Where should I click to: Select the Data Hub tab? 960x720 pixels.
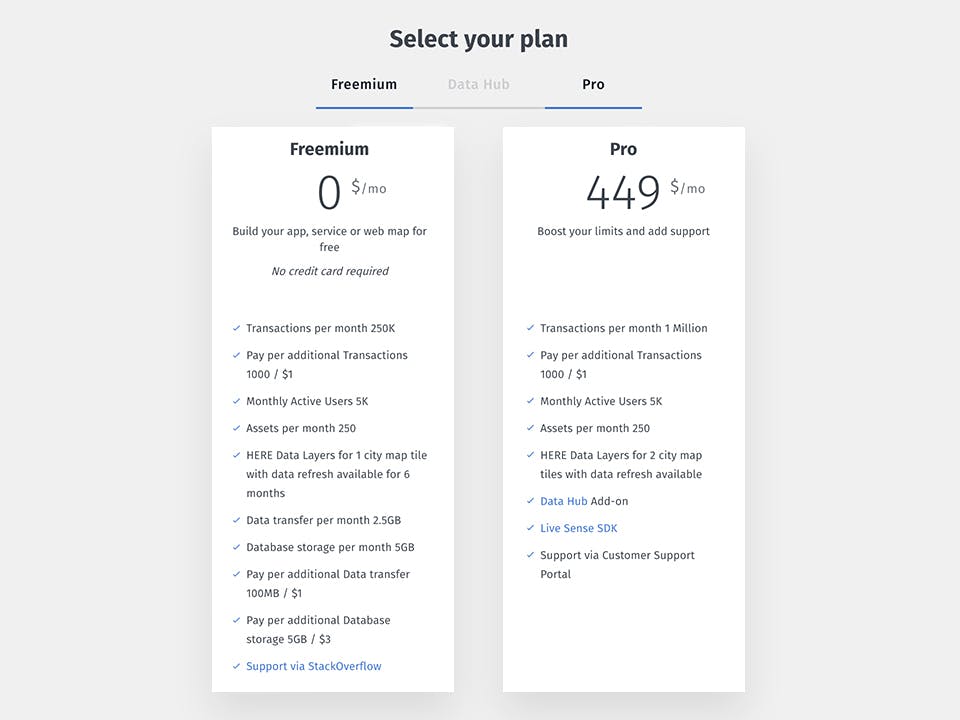tap(478, 84)
